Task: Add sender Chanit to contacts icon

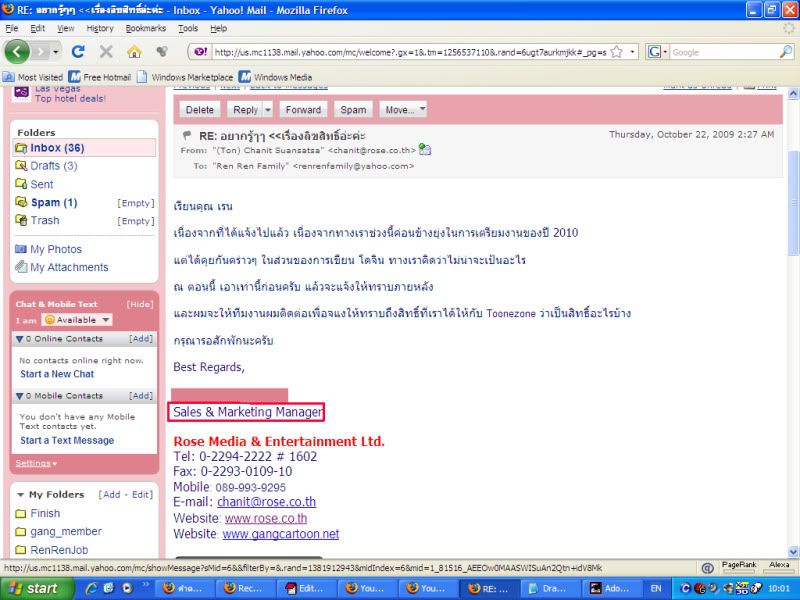Action: tap(424, 149)
